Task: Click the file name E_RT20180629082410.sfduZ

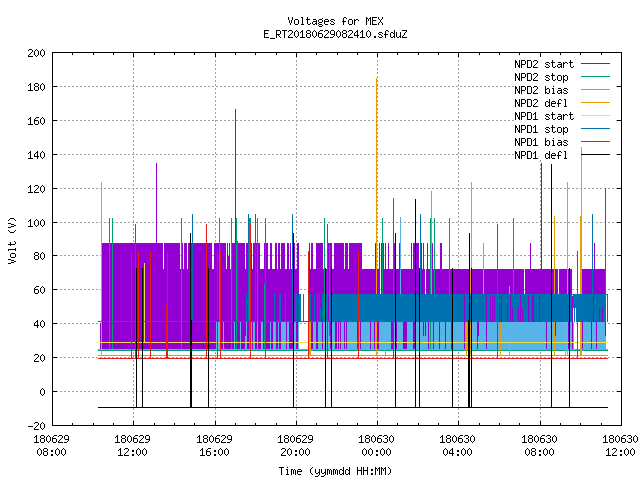Action: (335, 34)
